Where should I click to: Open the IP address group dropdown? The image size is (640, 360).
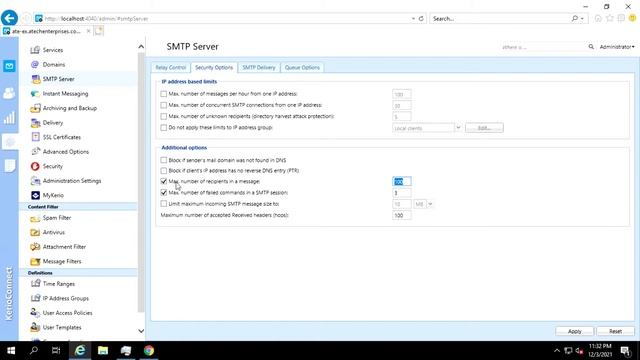click(x=458, y=128)
